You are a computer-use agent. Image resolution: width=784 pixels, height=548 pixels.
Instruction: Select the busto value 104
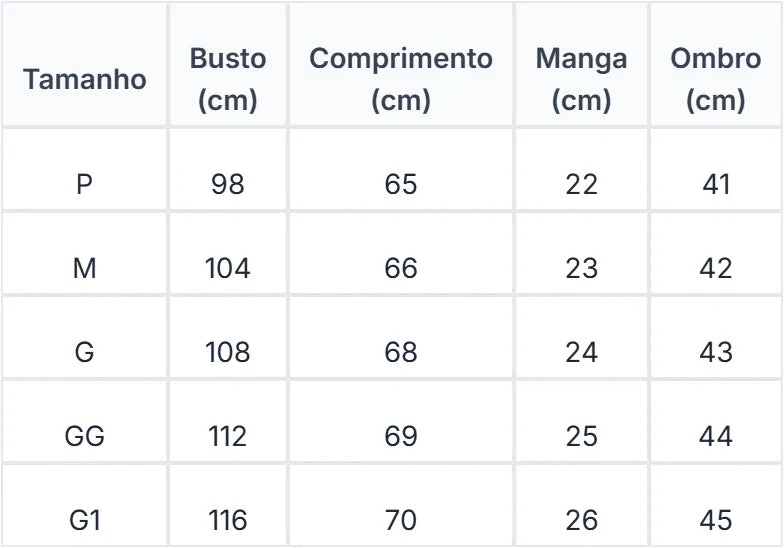pyautogui.click(x=228, y=268)
